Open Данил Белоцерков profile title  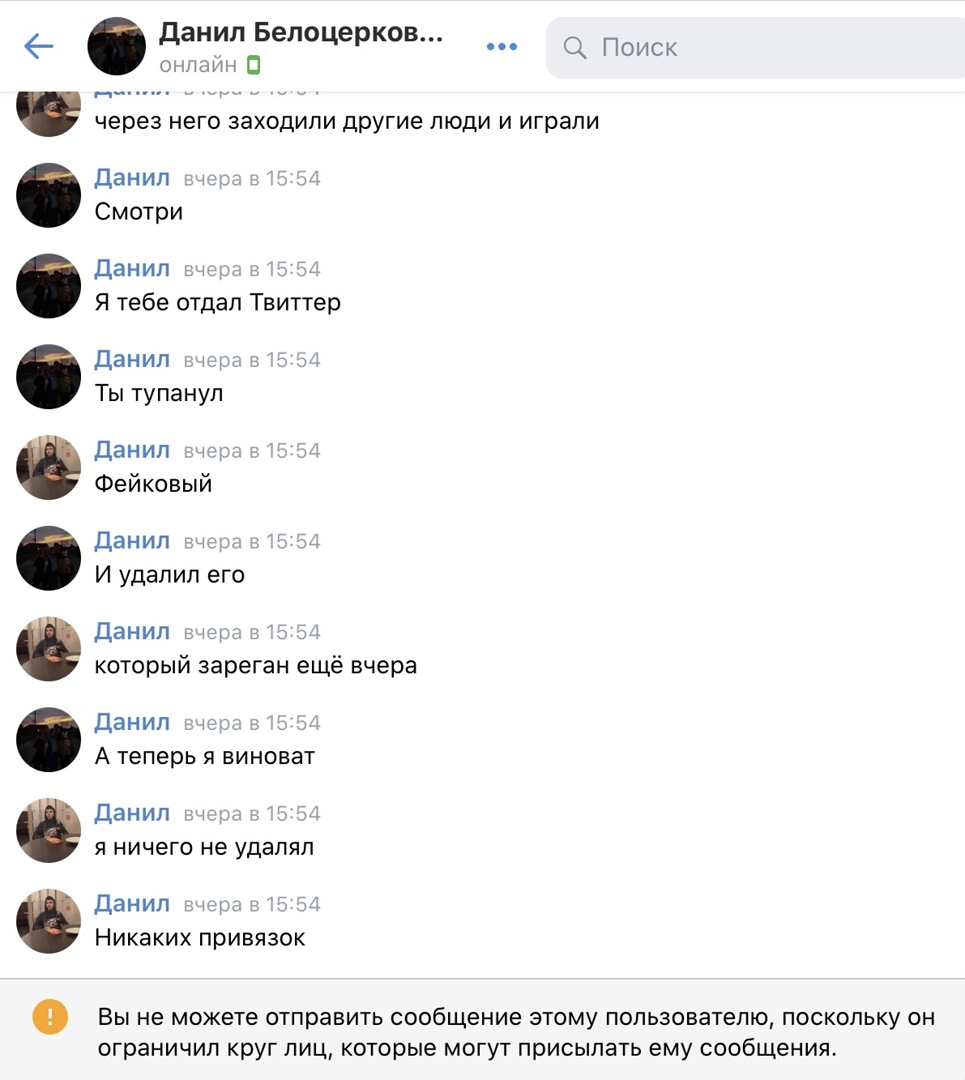[301, 32]
